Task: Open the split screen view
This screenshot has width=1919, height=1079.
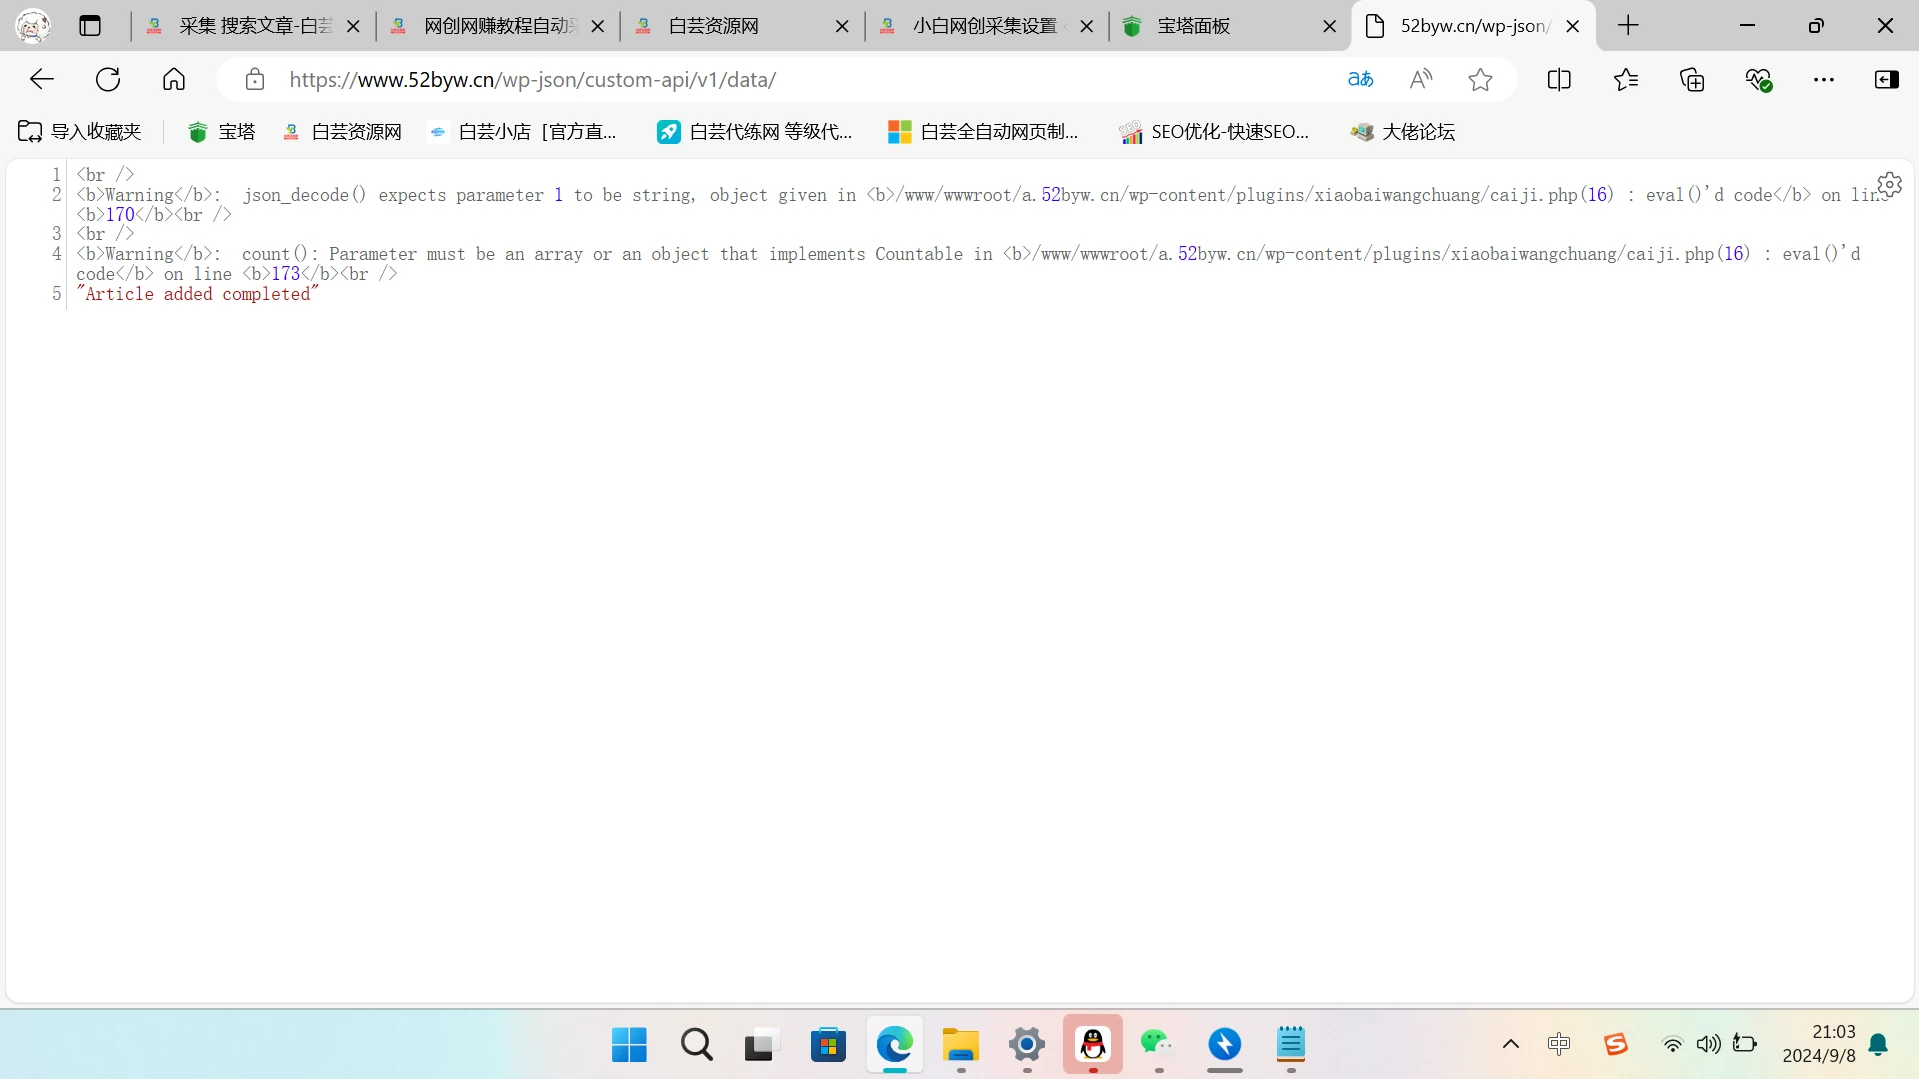Action: coord(1558,80)
